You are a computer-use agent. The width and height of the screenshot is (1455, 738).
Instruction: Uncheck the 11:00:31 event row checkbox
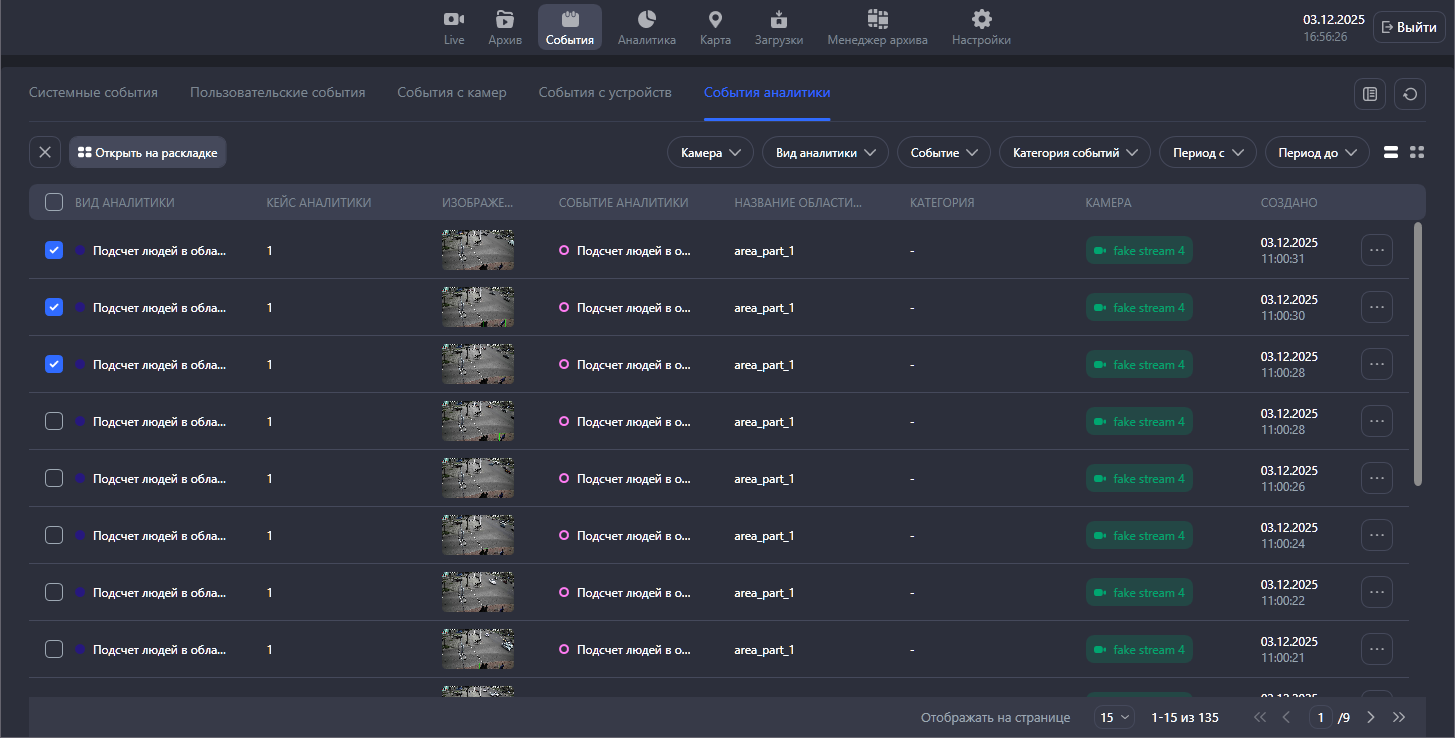tap(54, 250)
